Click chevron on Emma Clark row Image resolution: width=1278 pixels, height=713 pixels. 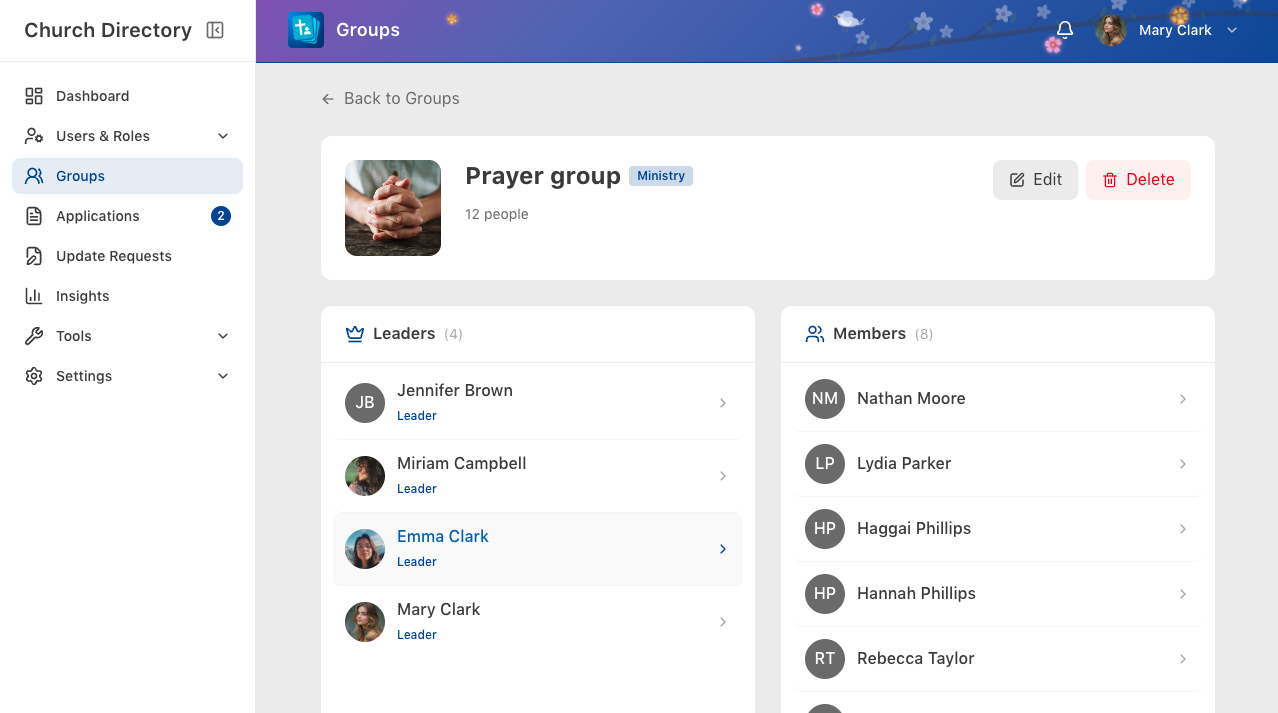click(x=723, y=549)
